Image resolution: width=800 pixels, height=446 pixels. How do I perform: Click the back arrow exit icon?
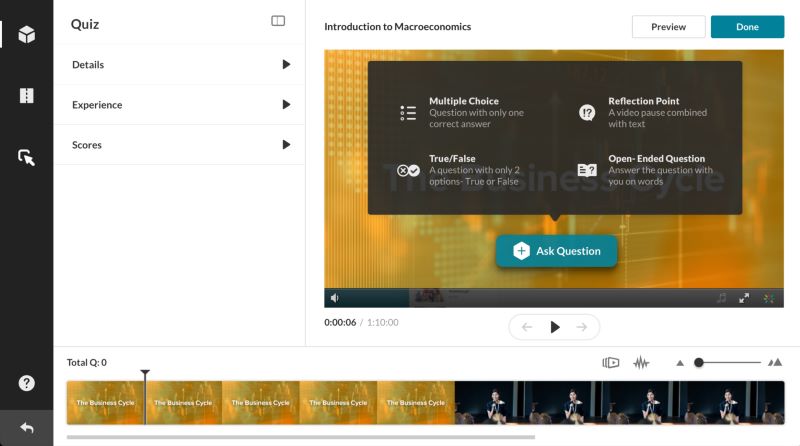(27, 428)
